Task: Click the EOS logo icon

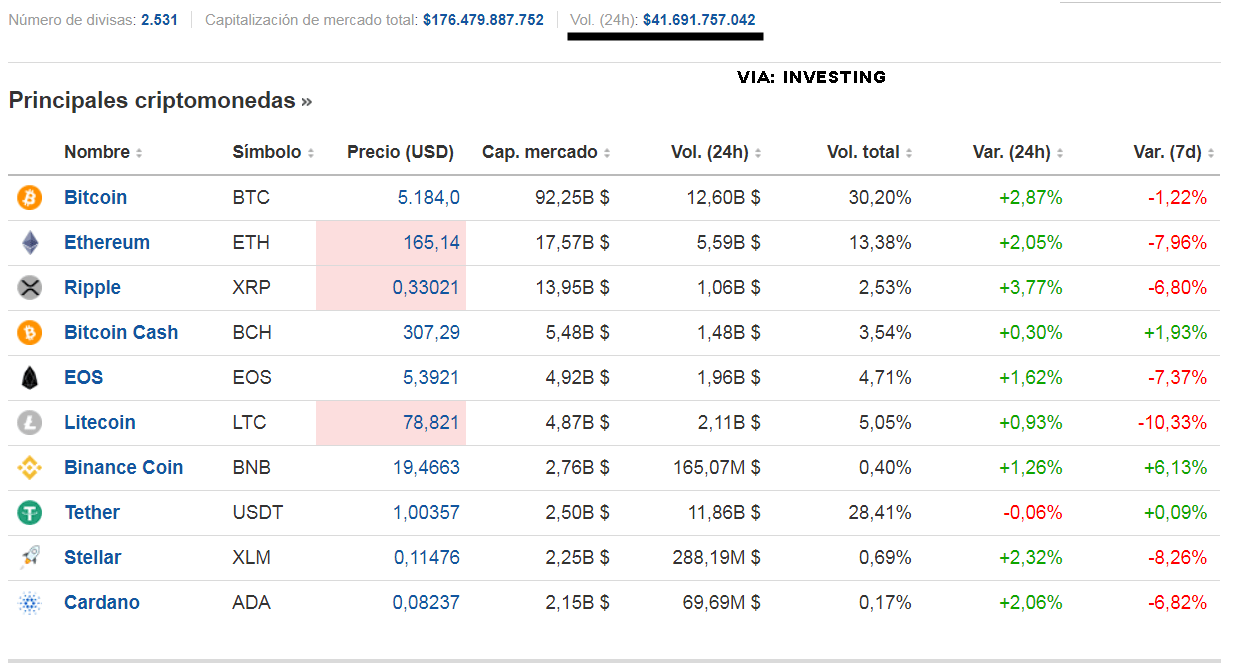Action: [30, 378]
